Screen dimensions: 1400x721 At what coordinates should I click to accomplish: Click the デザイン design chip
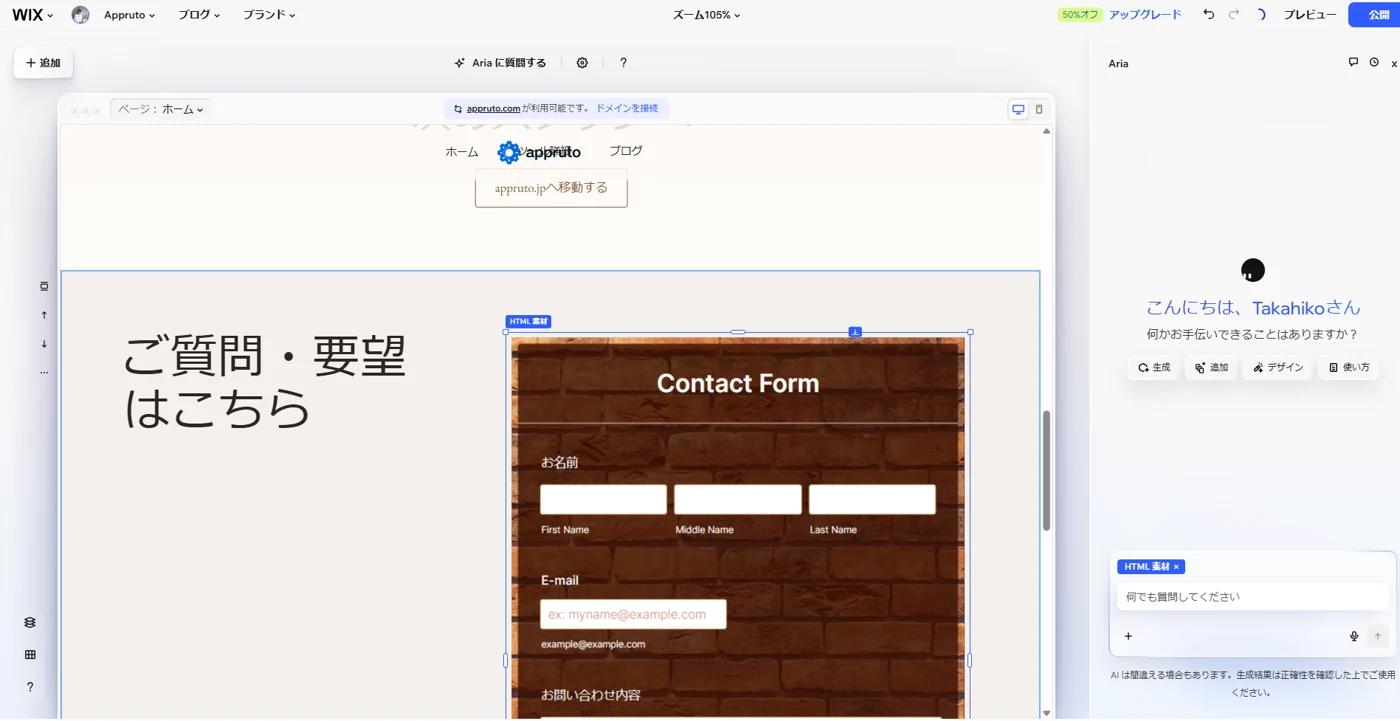point(1277,368)
